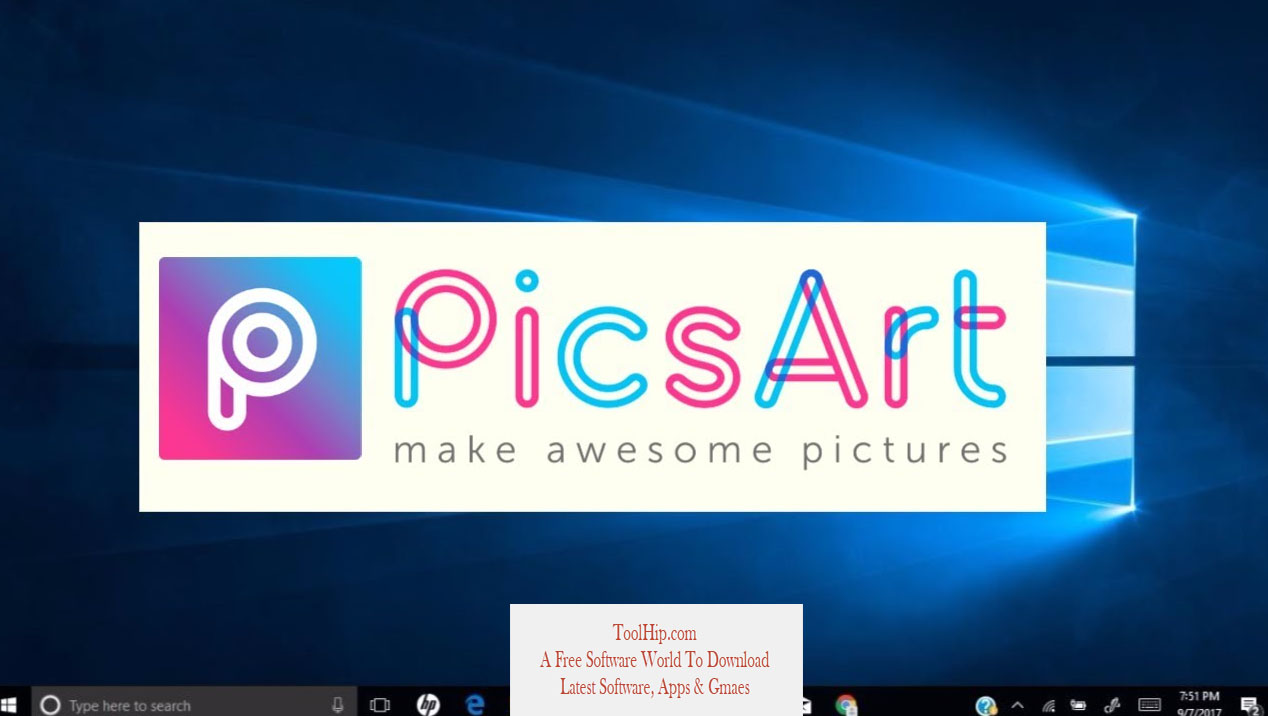Open the Windows Ink pen tray icon
Viewport: 1268px width, 716px height.
[x=1112, y=705]
